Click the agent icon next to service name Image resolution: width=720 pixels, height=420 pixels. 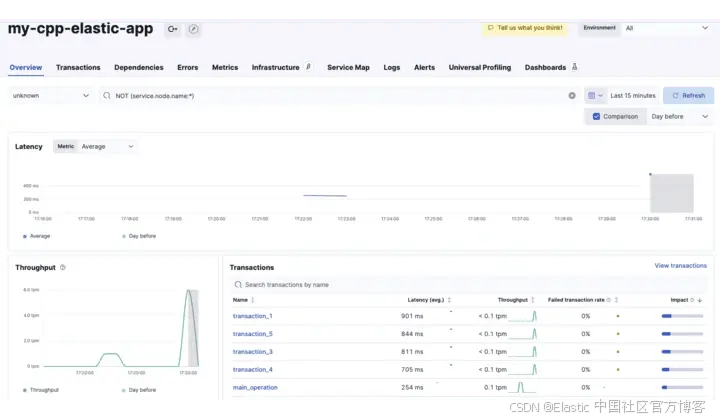[173, 29]
